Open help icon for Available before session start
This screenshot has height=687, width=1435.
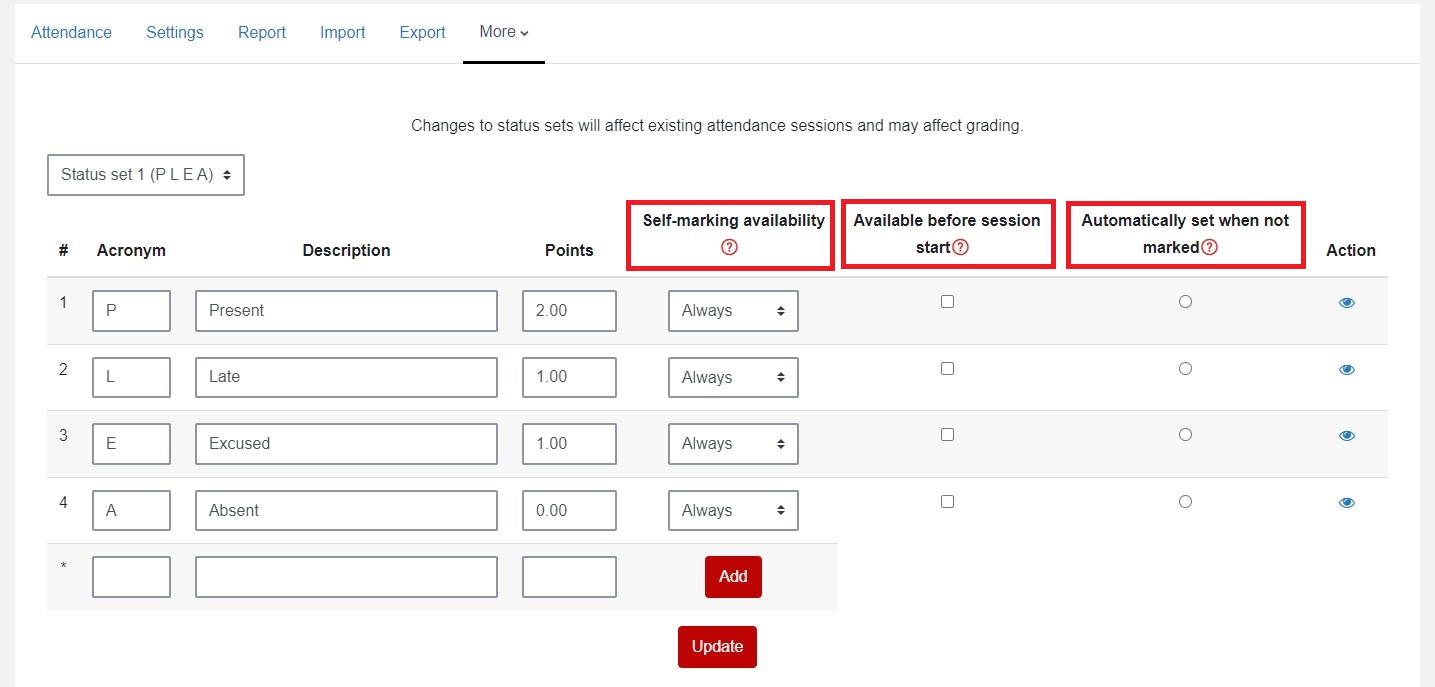point(960,248)
